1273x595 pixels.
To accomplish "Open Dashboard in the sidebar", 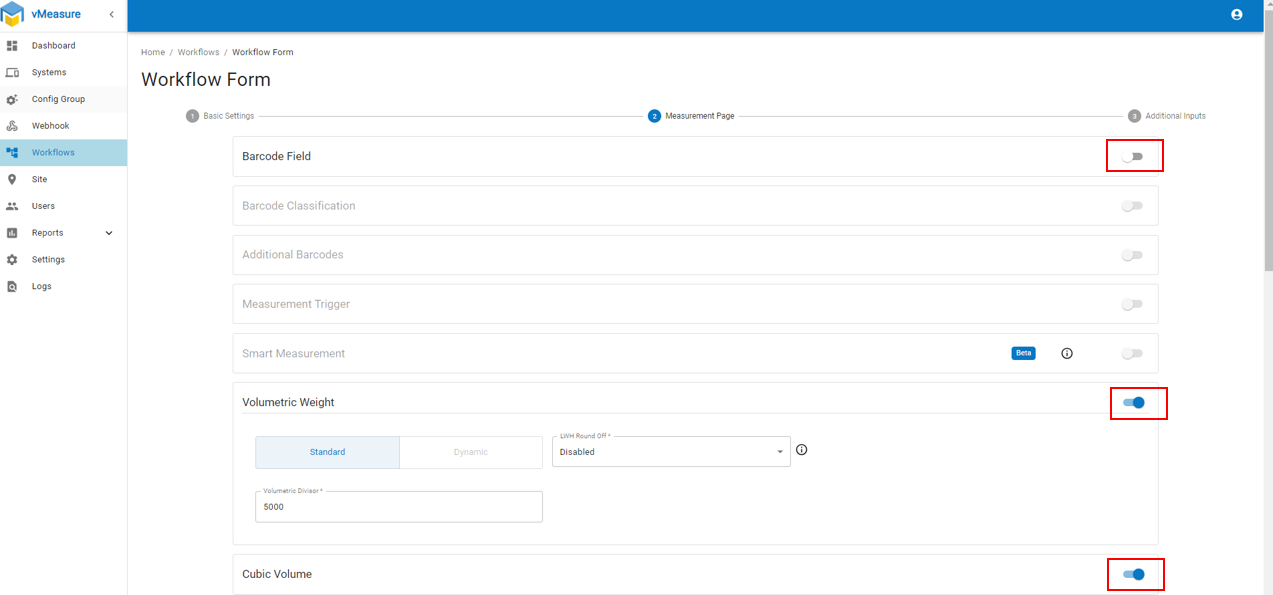I will pos(63,46).
